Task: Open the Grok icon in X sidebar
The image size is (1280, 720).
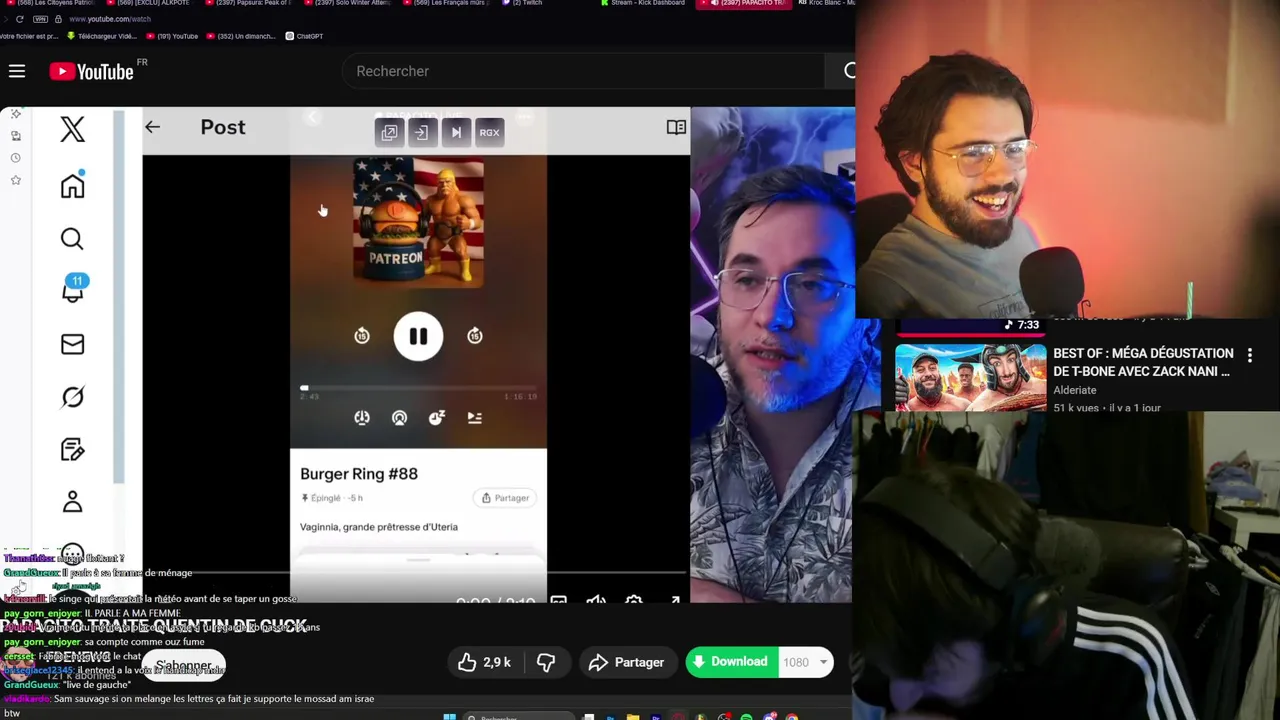Action: coord(72,397)
